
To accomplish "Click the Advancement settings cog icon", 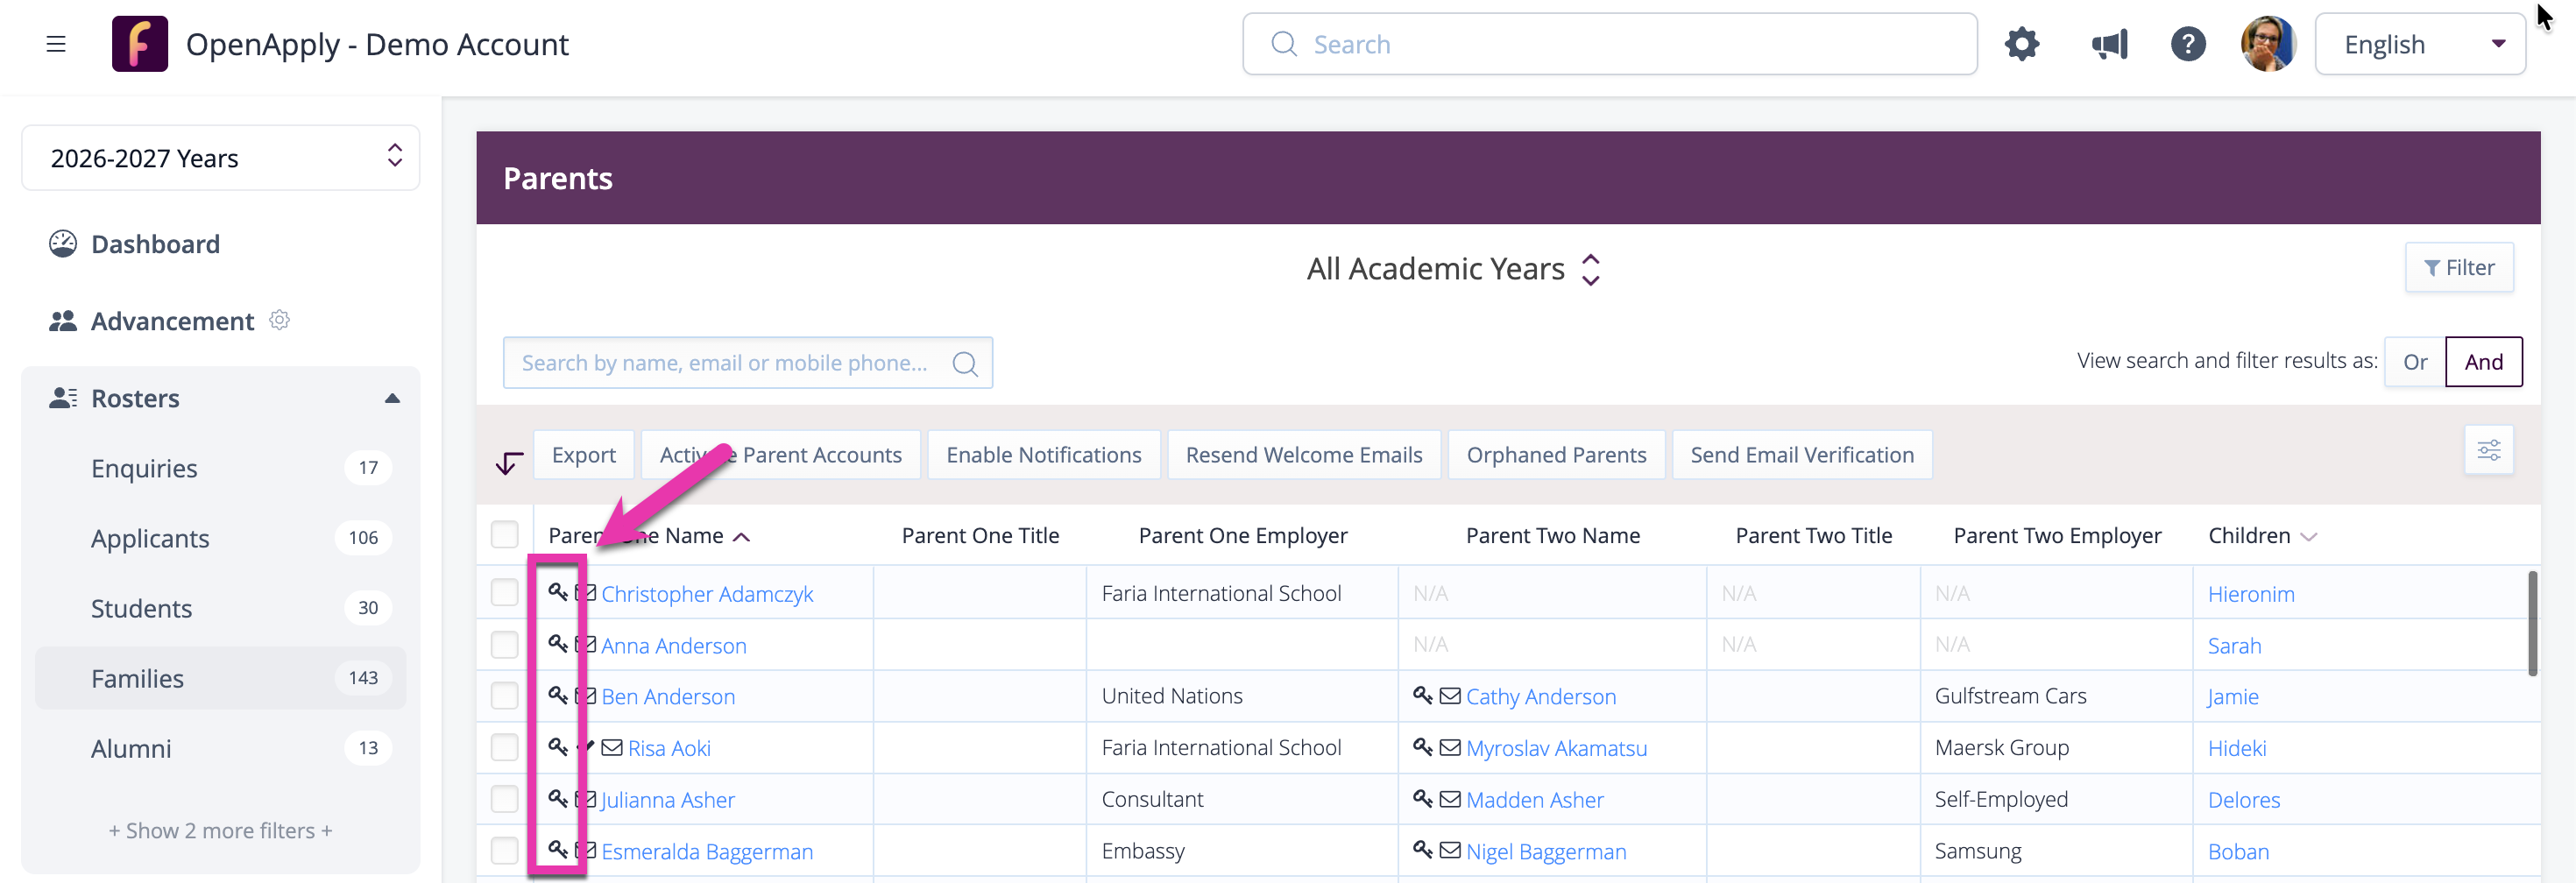I will tap(279, 320).
